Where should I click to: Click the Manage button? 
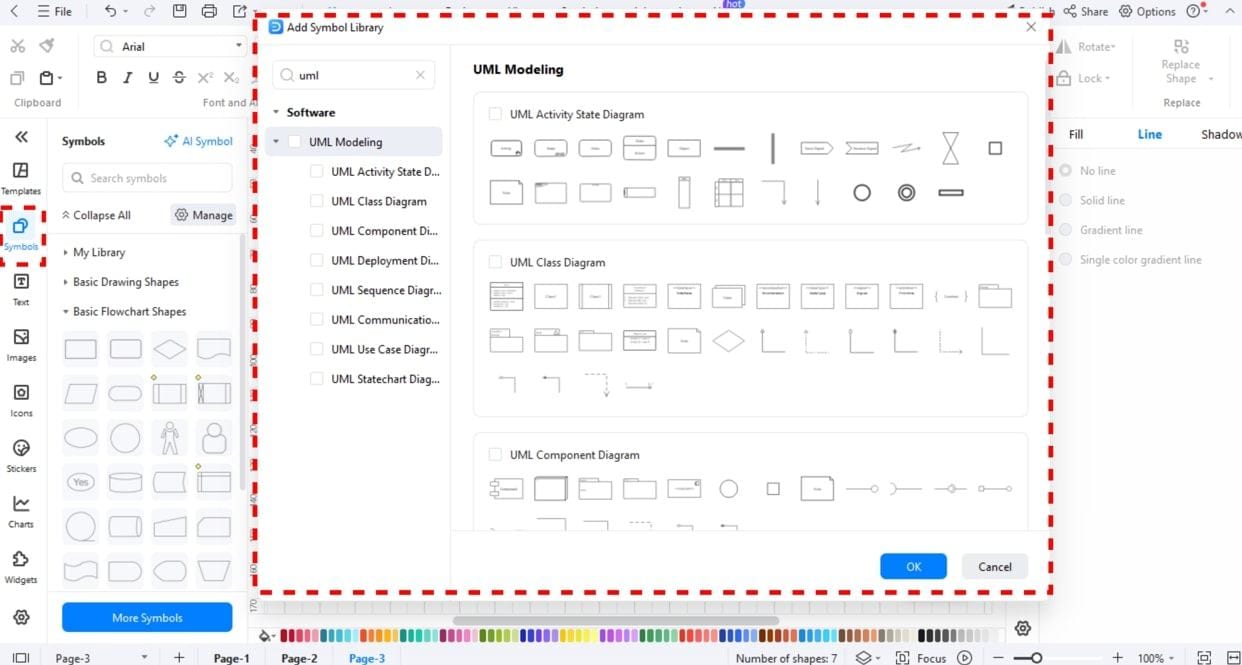coord(203,215)
